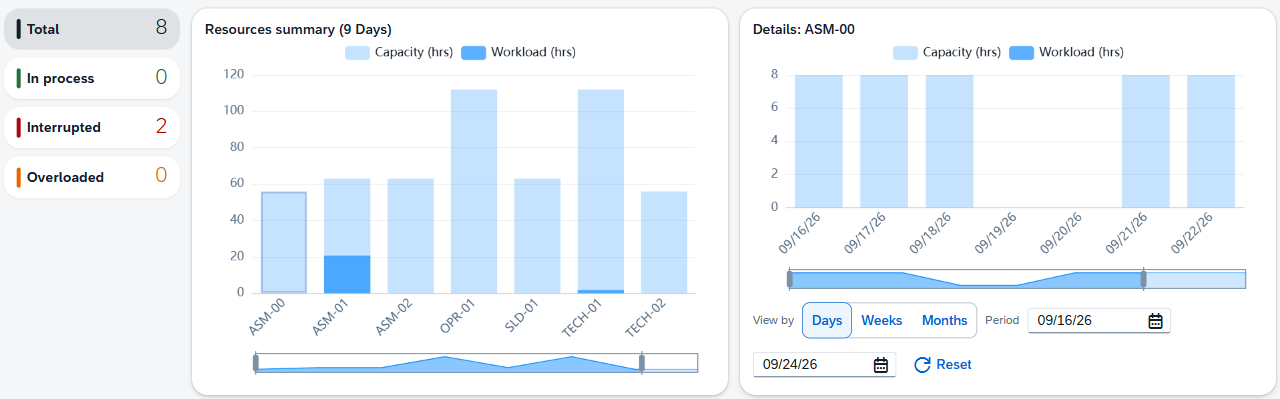Toggle Capacity legend in Details chart
The width and height of the screenshot is (1280, 399).
(948, 52)
